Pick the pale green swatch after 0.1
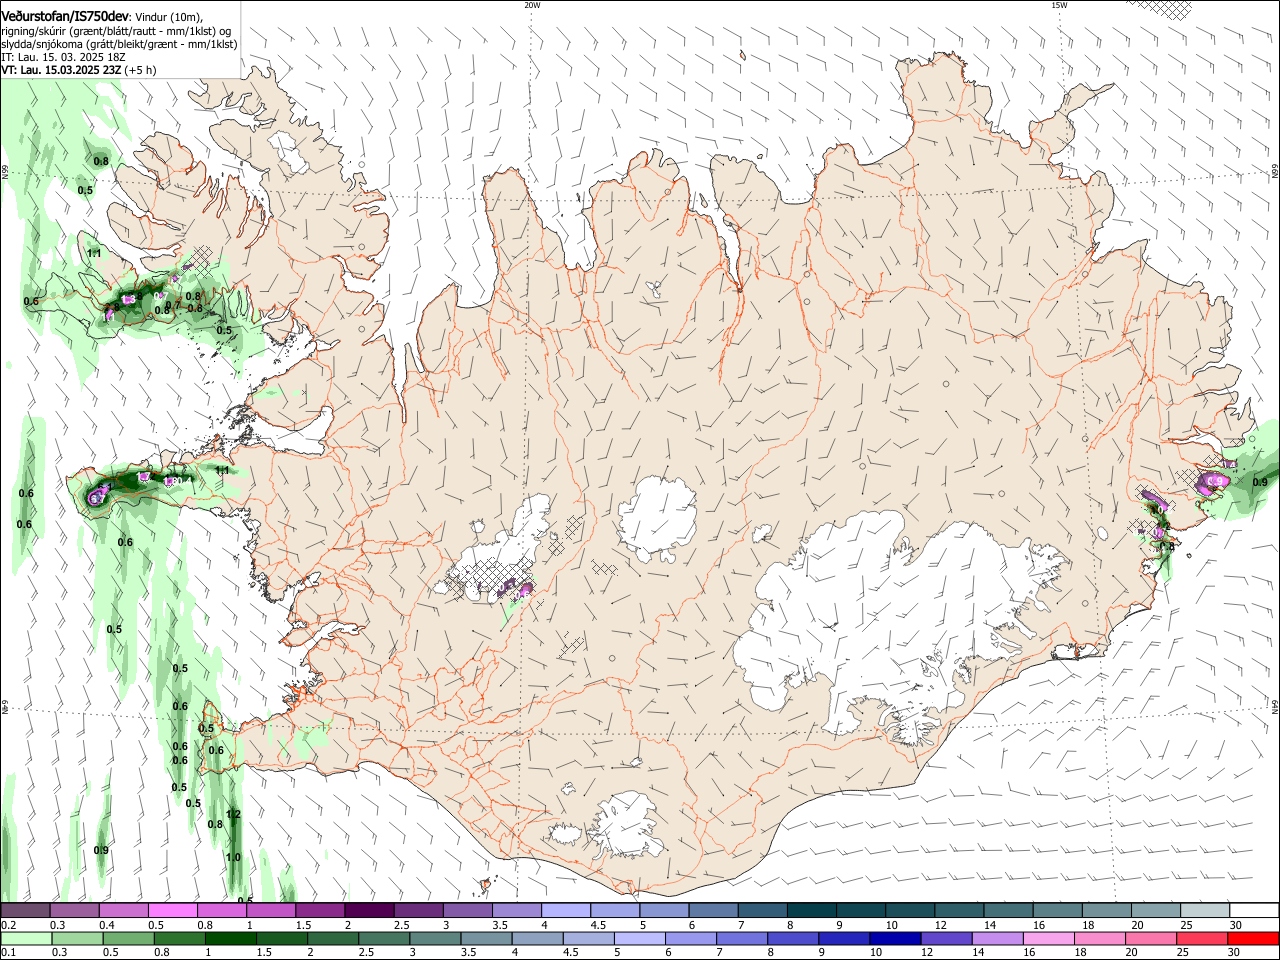The width and height of the screenshot is (1280, 960). coord(26,938)
